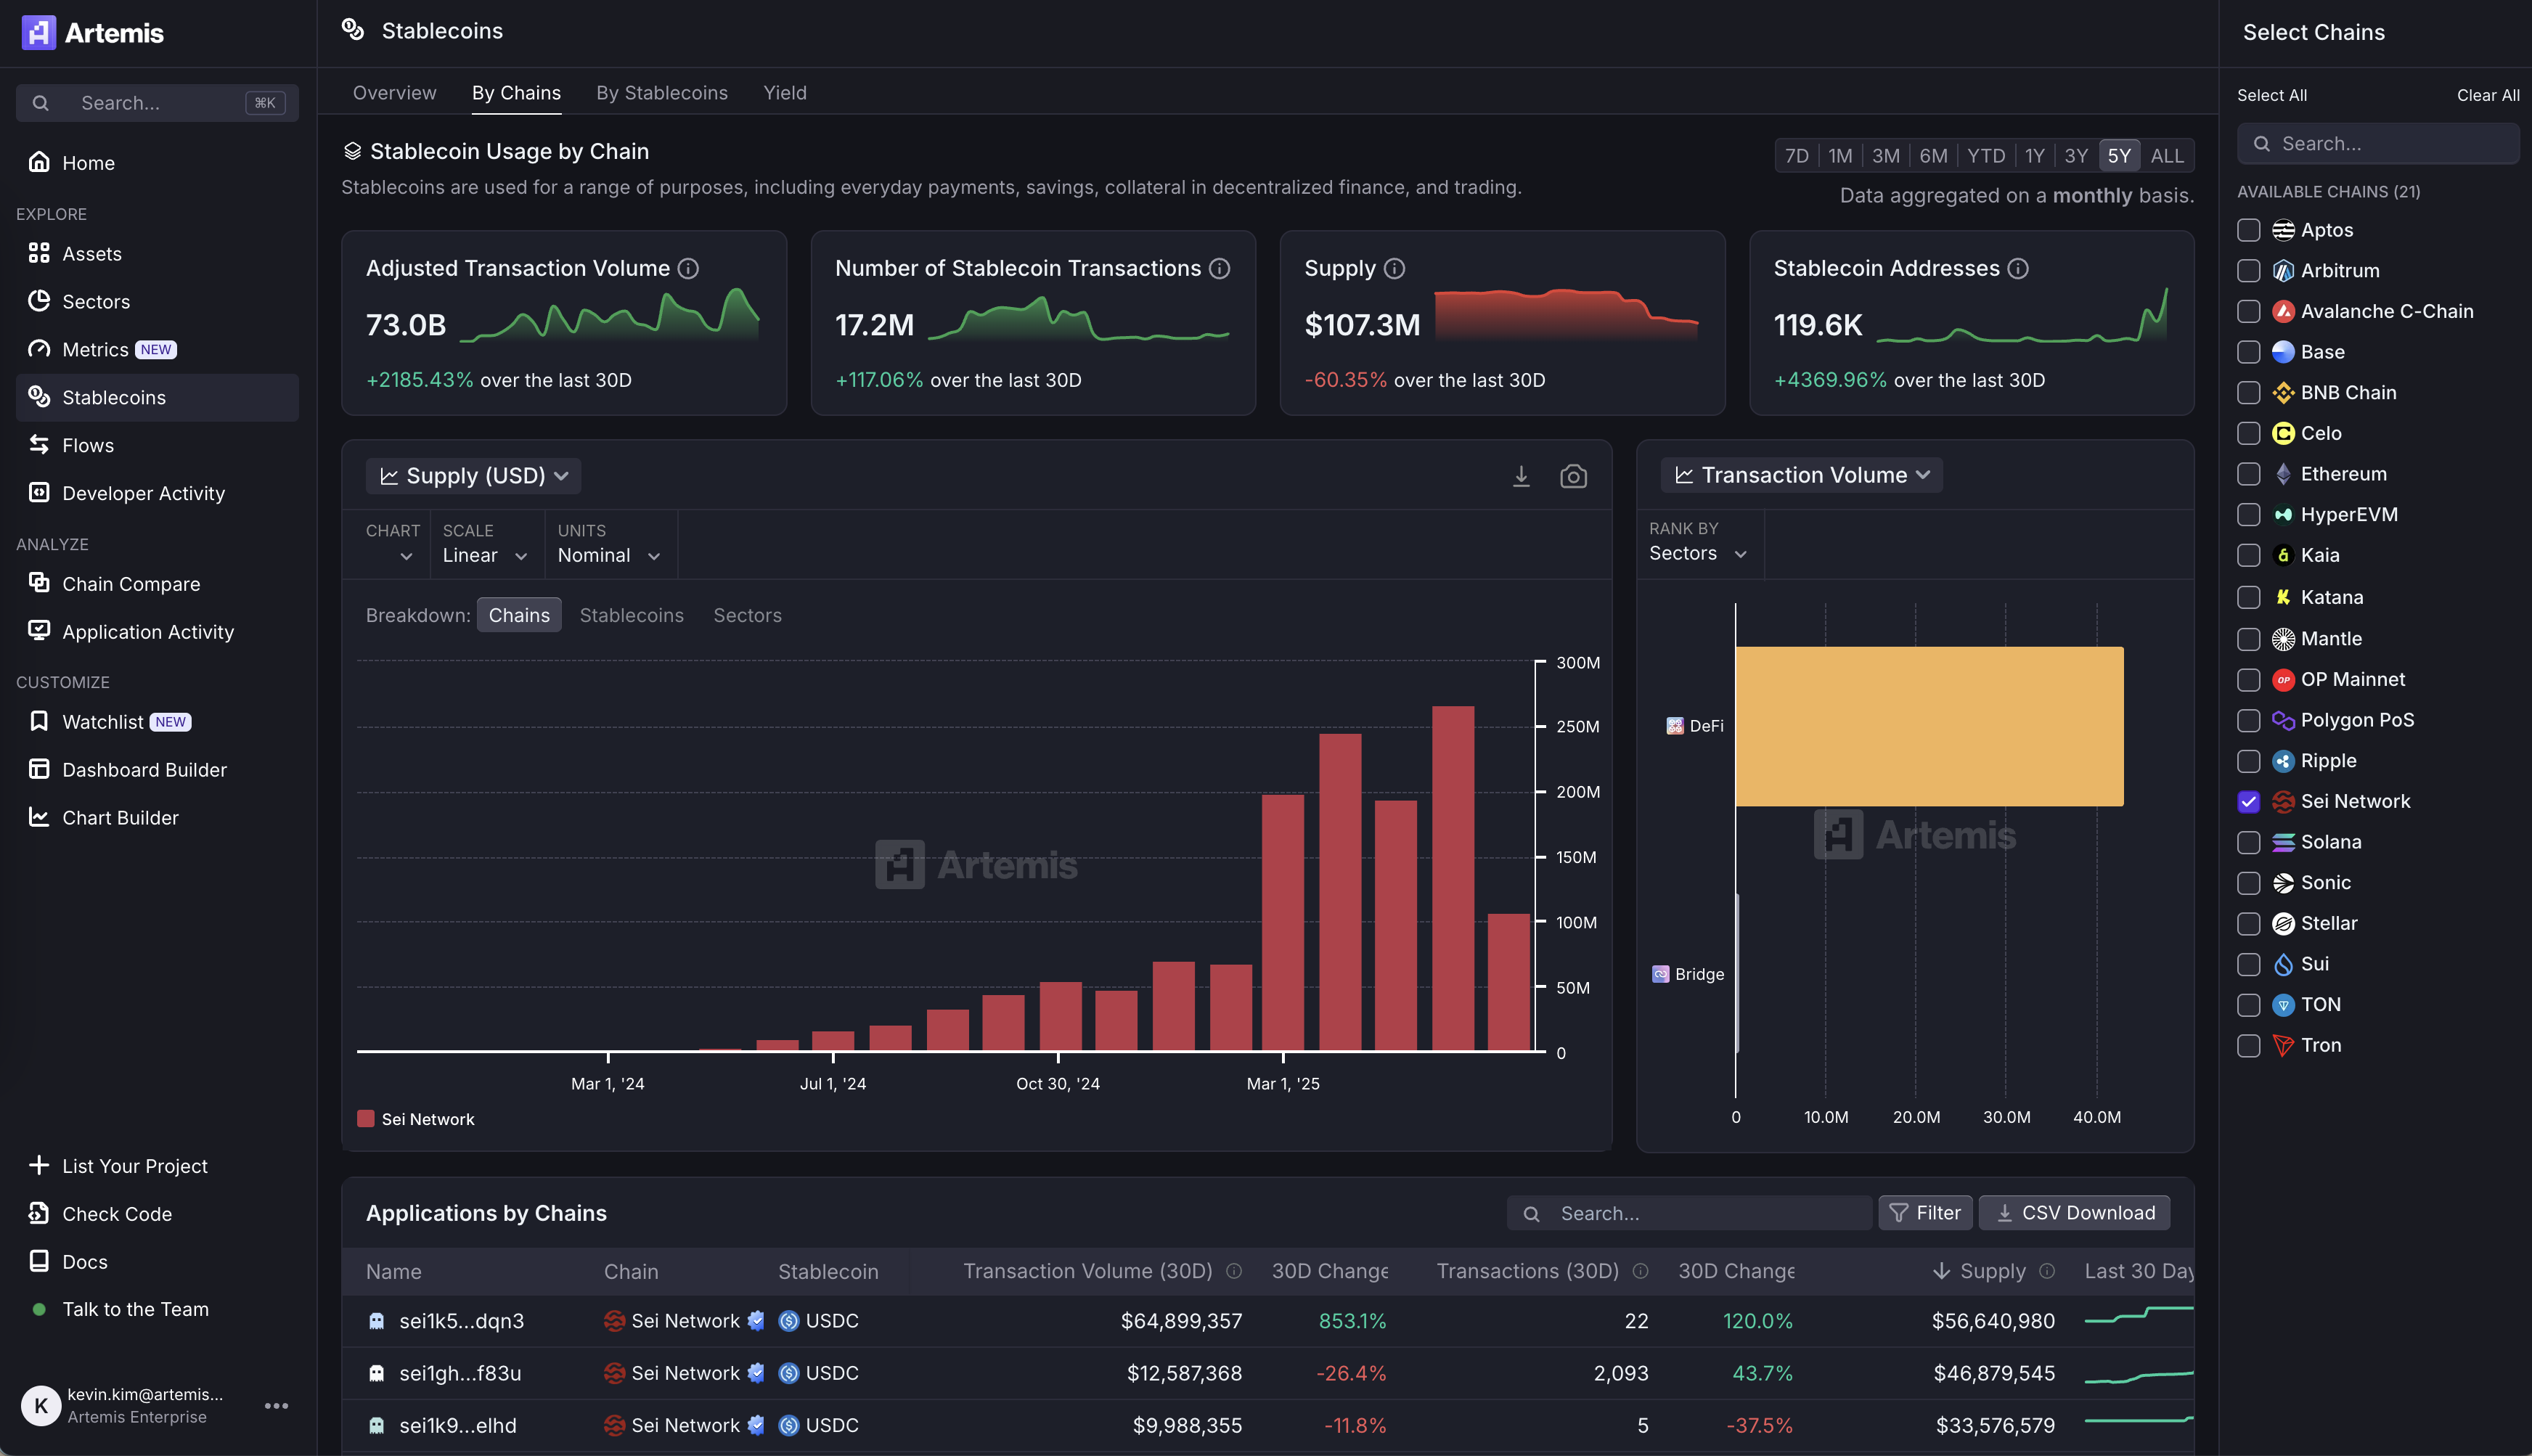Open the CHART type dropdown

392,544
